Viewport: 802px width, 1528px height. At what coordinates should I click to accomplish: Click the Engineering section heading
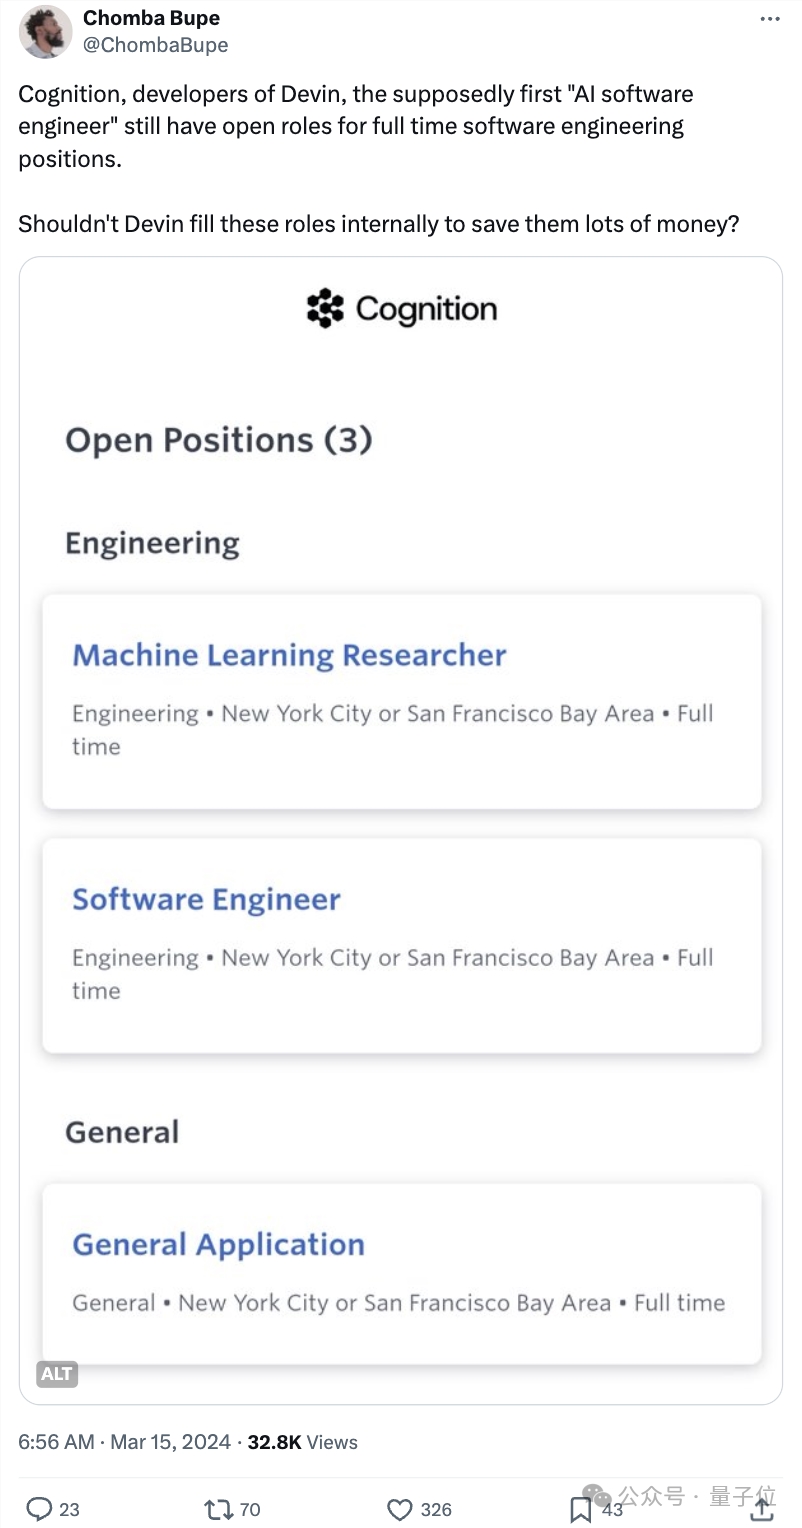[152, 543]
